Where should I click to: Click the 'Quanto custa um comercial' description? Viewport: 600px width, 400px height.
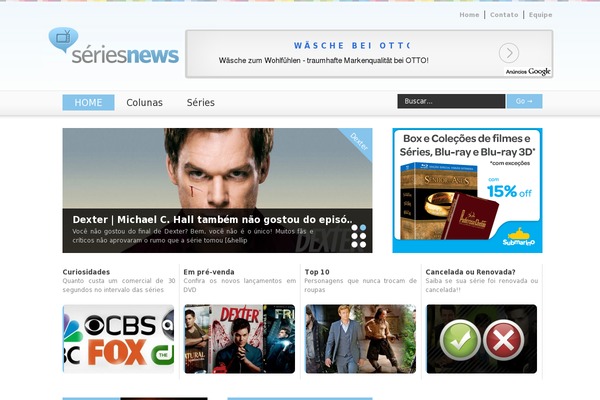[119, 285]
